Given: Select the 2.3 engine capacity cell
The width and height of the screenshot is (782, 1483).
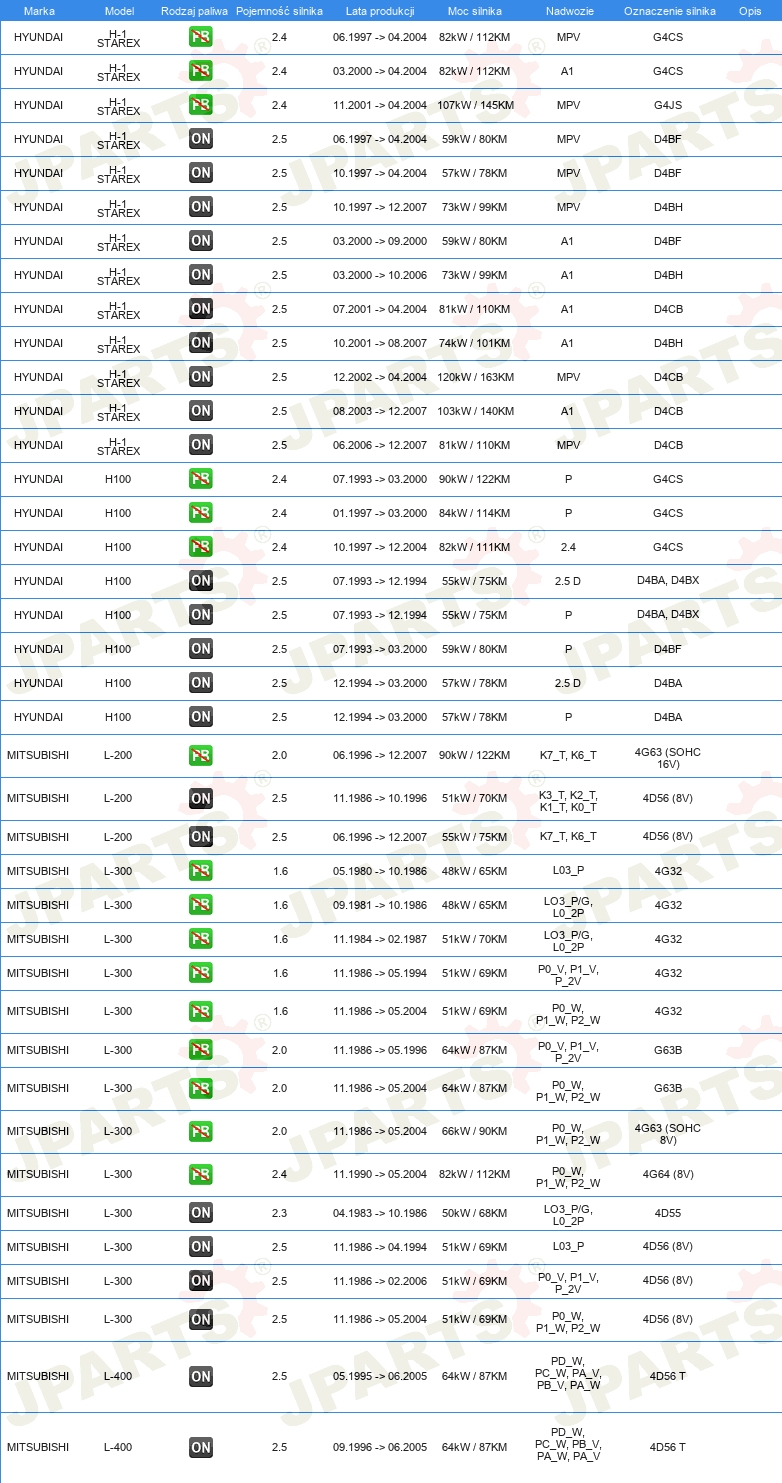Looking at the screenshot, I should tap(279, 1213).
